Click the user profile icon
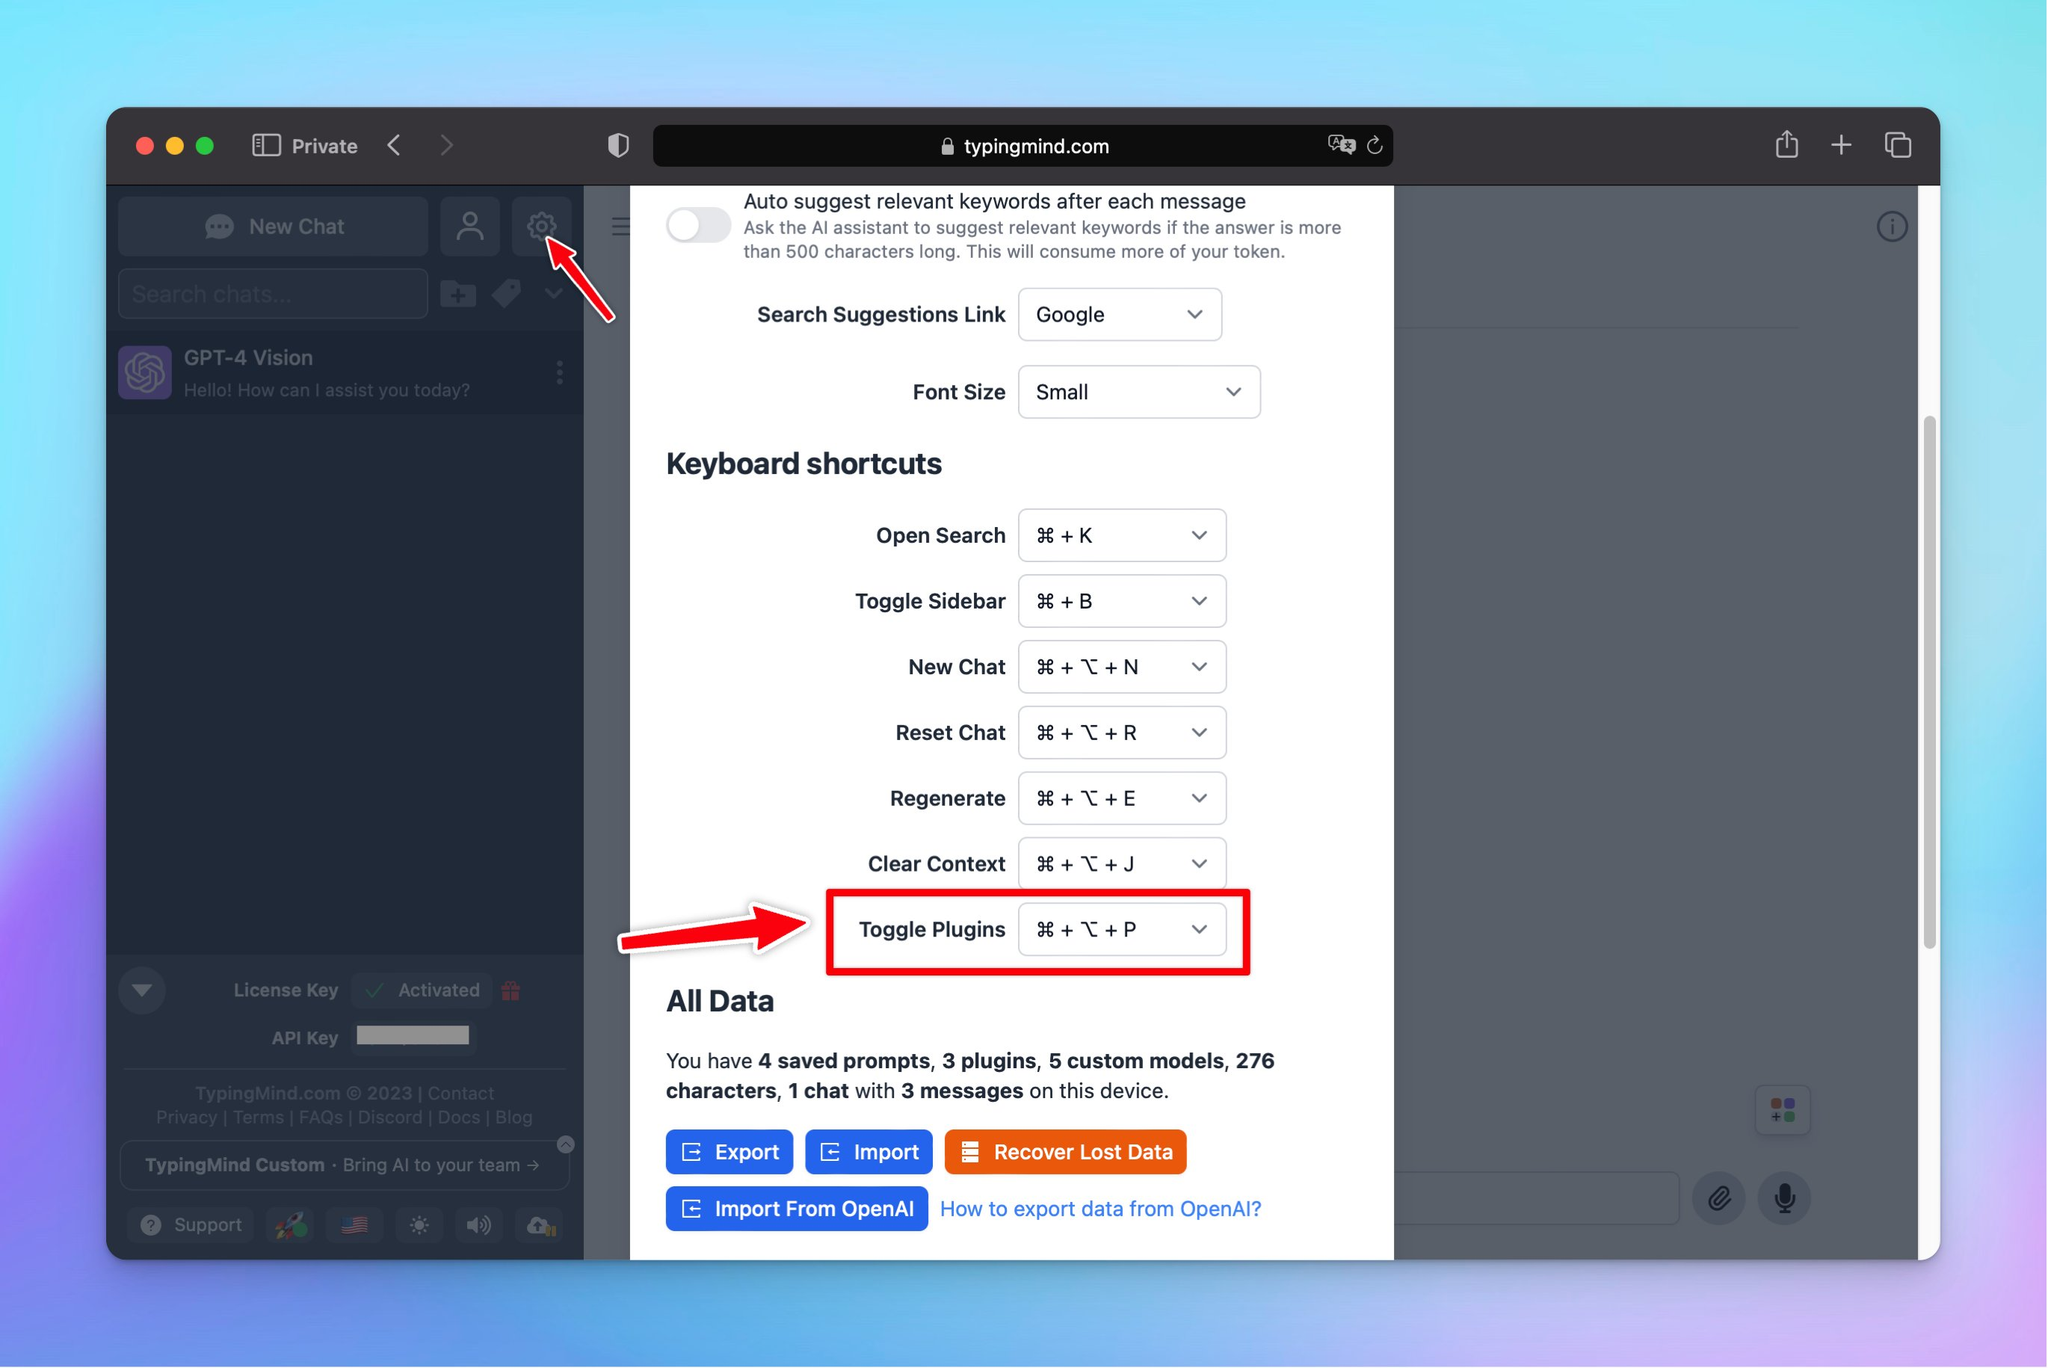The image size is (2048, 1368). 473,226
